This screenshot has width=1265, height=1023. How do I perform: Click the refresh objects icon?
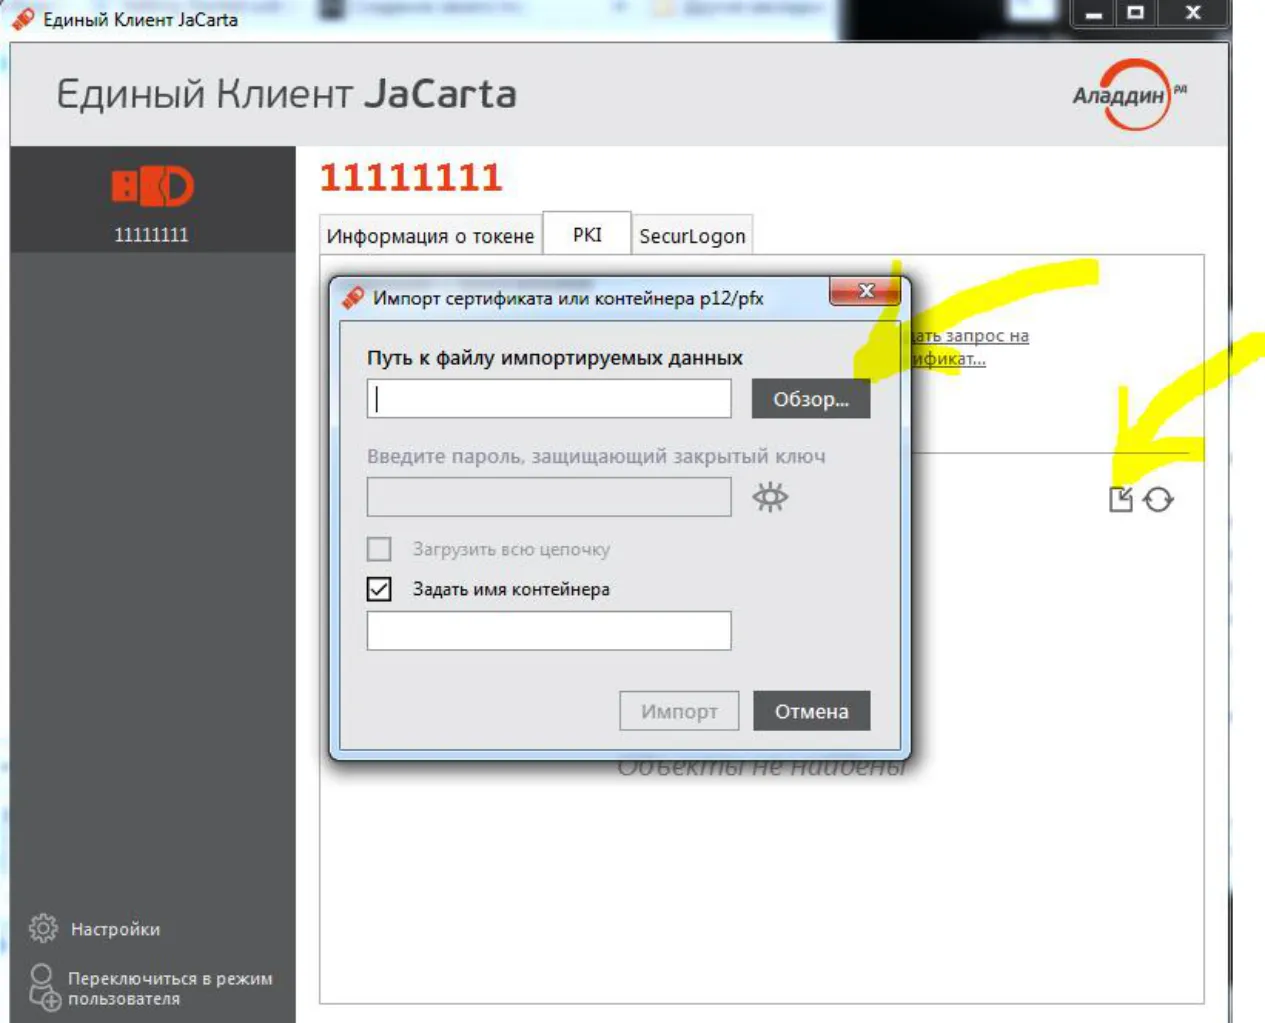pyautogui.click(x=1158, y=499)
